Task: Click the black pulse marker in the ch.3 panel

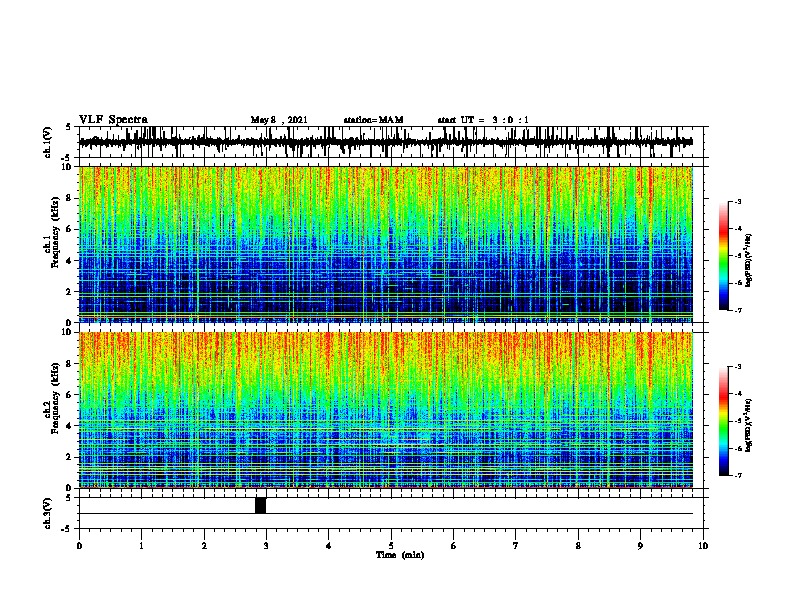Action: [260, 505]
